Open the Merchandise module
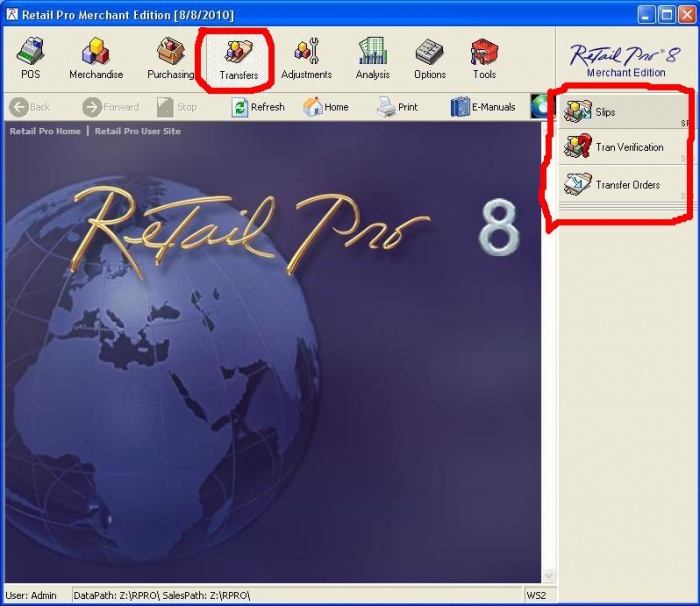700x606 pixels. coord(96,59)
